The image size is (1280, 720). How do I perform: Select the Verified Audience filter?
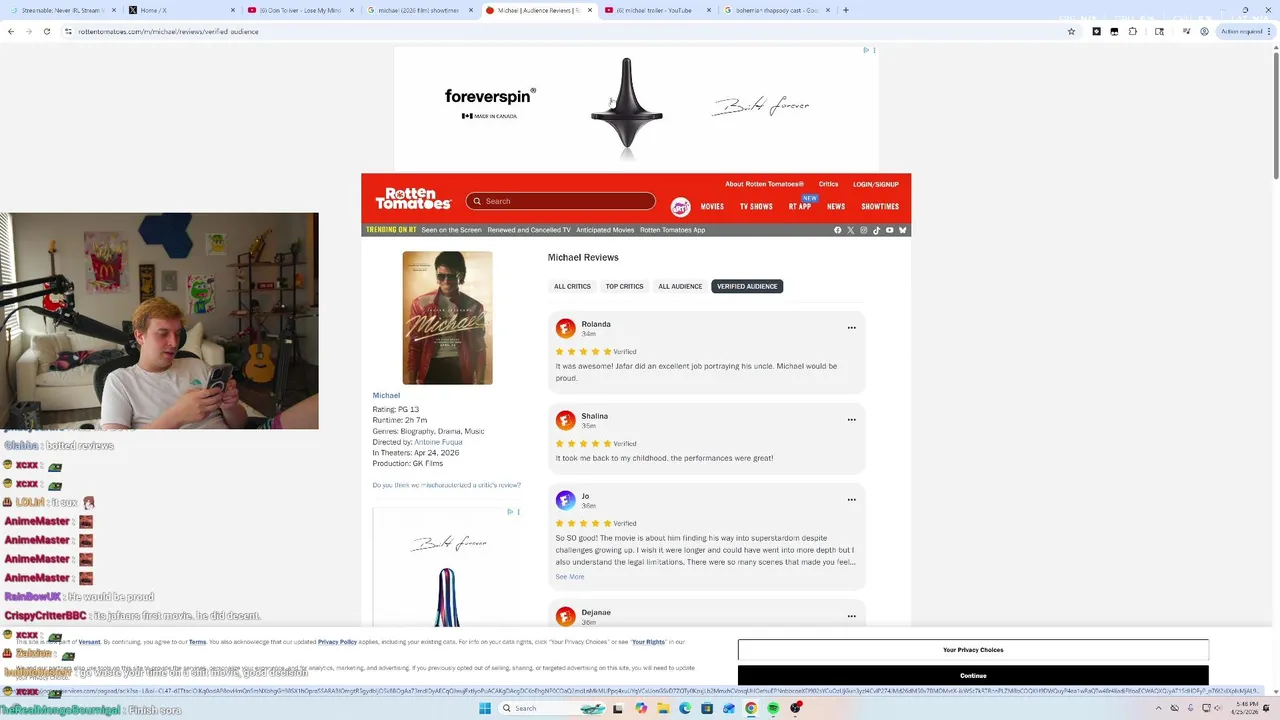tap(747, 286)
